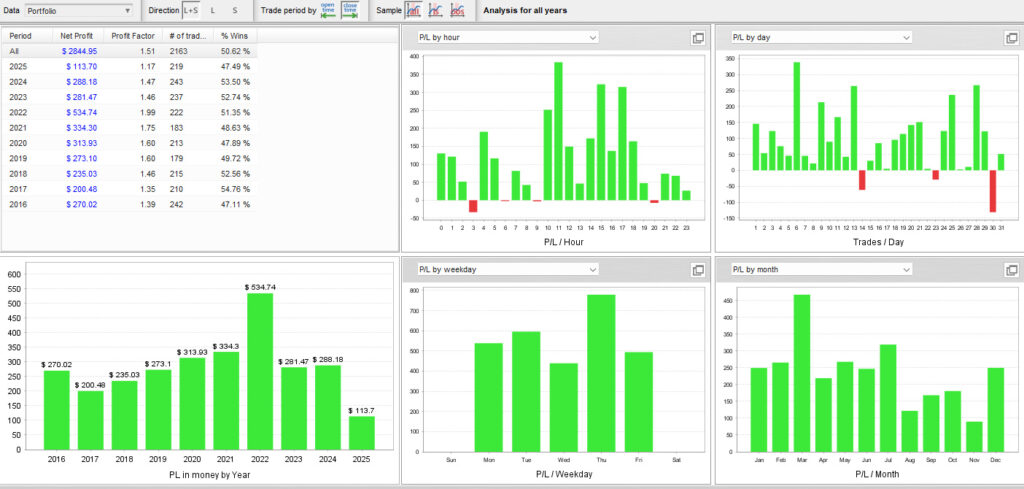Pop out the P/L by hour chart
The width and height of the screenshot is (1024, 489).
pyautogui.click(x=698, y=38)
